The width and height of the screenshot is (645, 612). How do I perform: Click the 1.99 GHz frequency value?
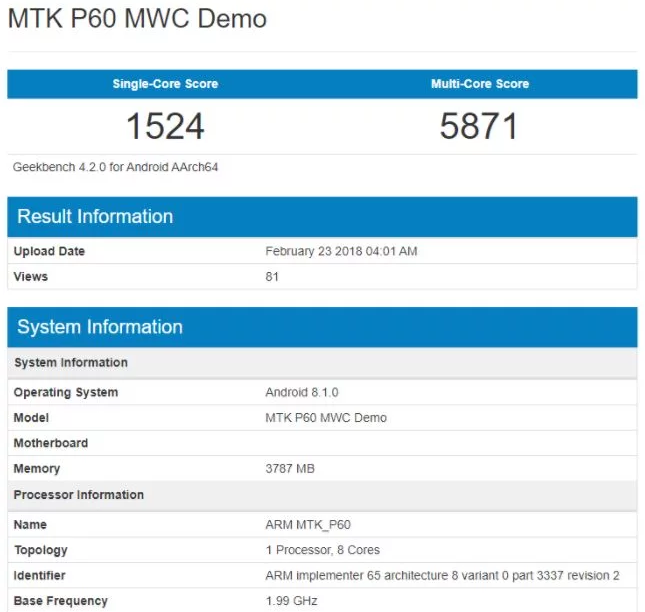pyautogui.click(x=291, y=601)
